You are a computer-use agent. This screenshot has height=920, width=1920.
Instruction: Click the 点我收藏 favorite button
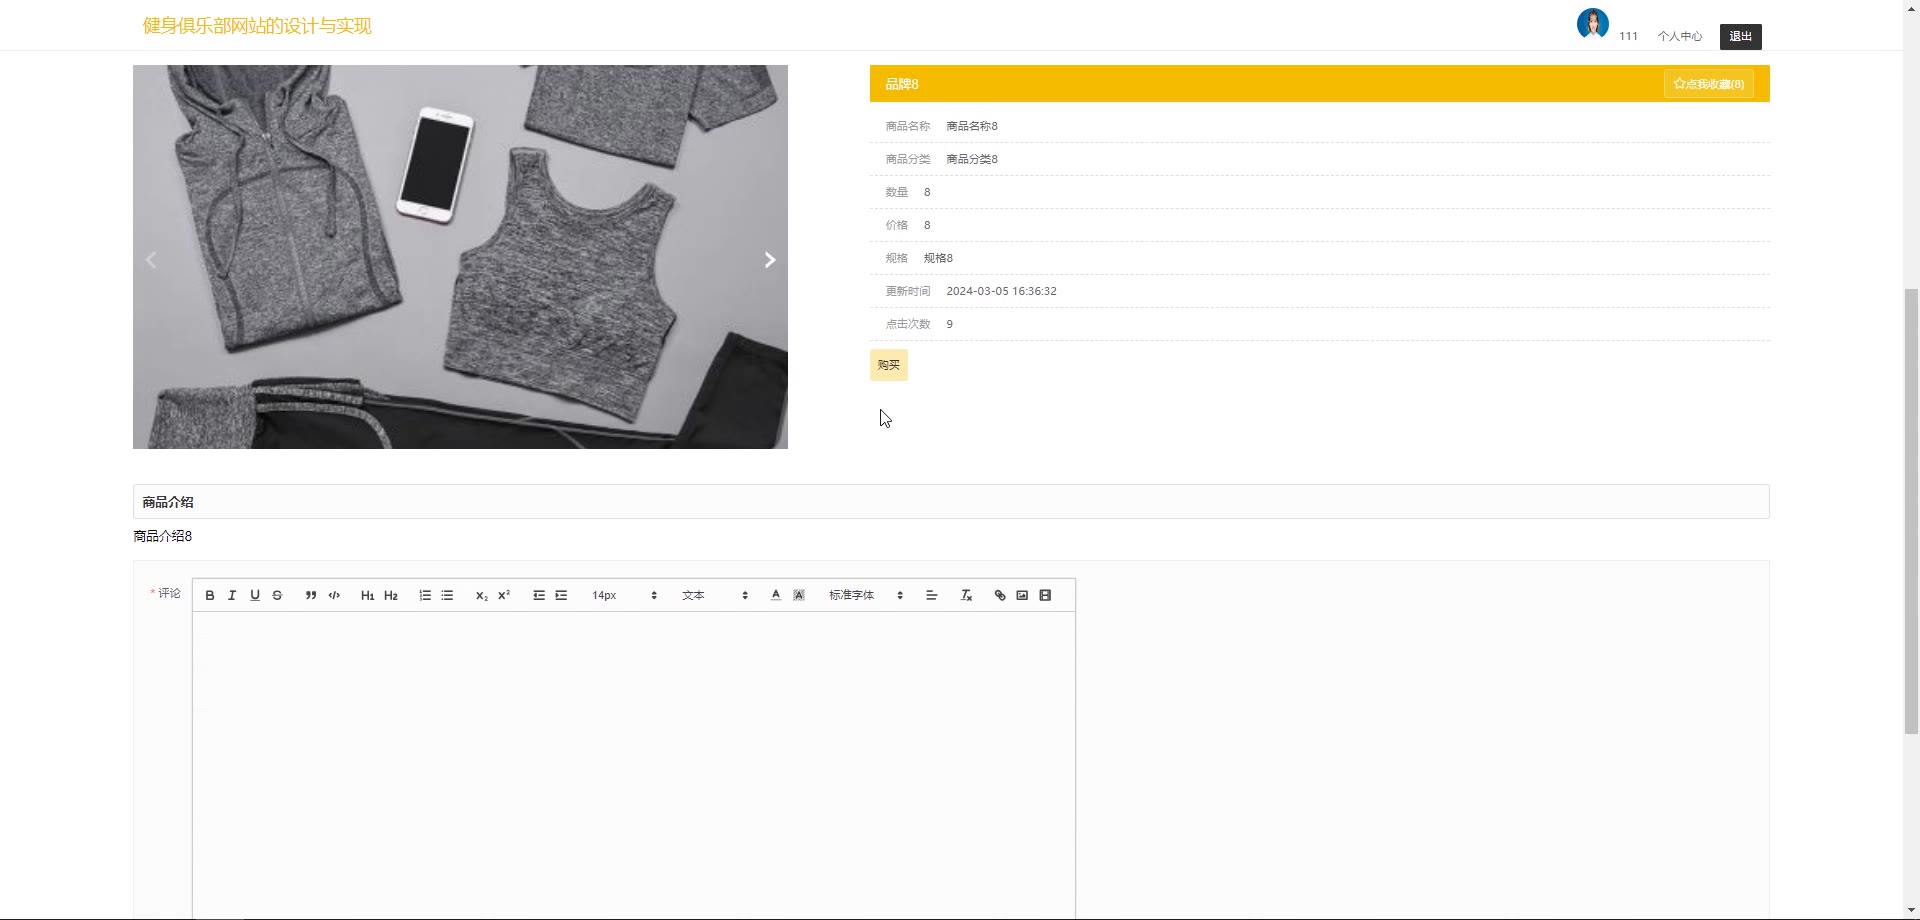tap(1709, 84)
